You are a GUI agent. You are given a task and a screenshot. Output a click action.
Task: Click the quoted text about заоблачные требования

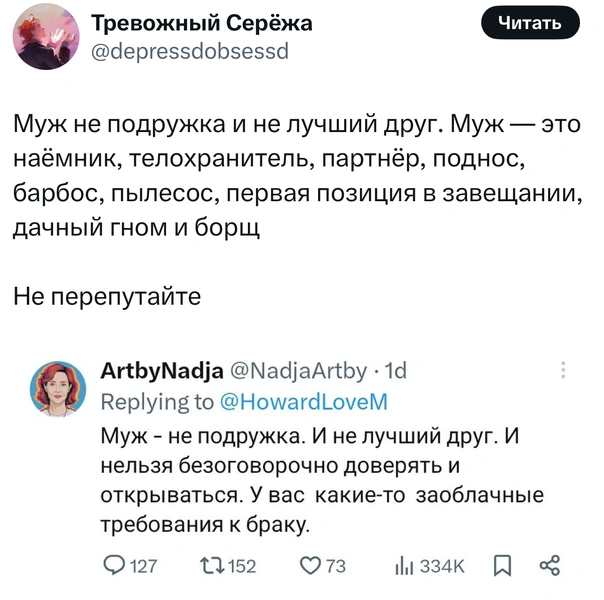[320, 480]
